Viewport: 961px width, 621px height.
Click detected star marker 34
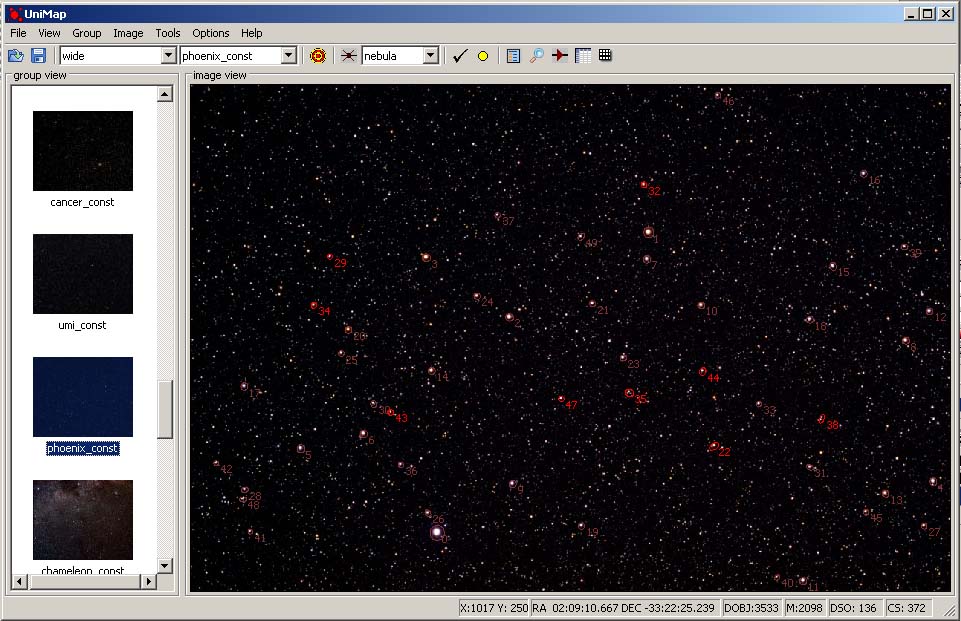tap(314, 305)
